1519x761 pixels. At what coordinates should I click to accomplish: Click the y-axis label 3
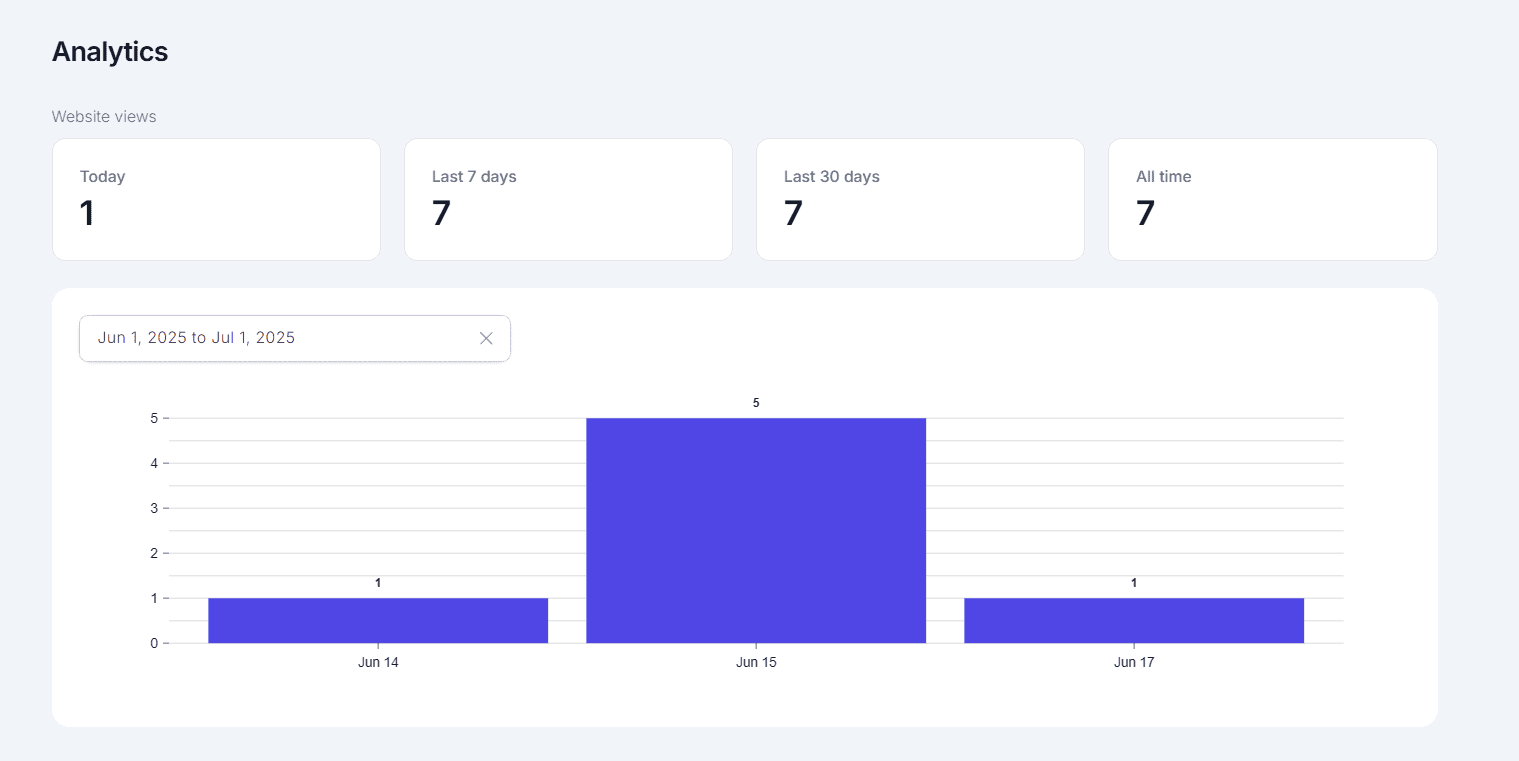point(154,508)
